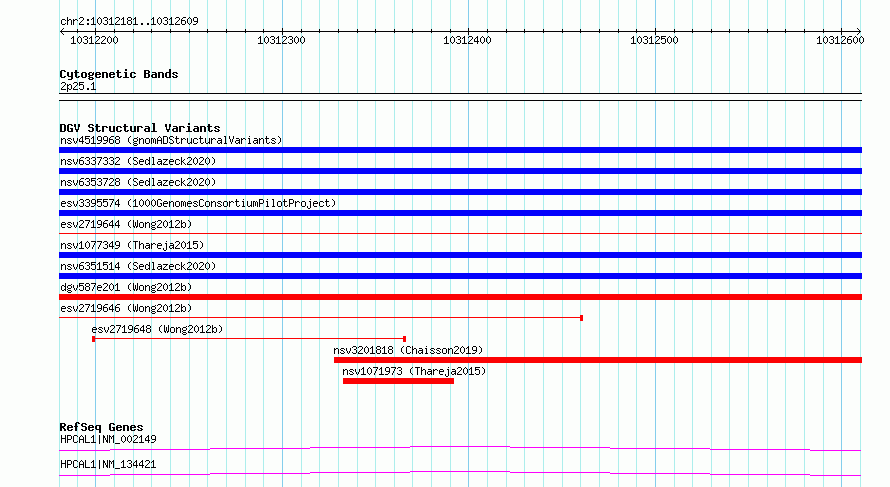Select the blue bar under nsv6337332
This screenshot has height=487, width=890.
pos(460,171)
